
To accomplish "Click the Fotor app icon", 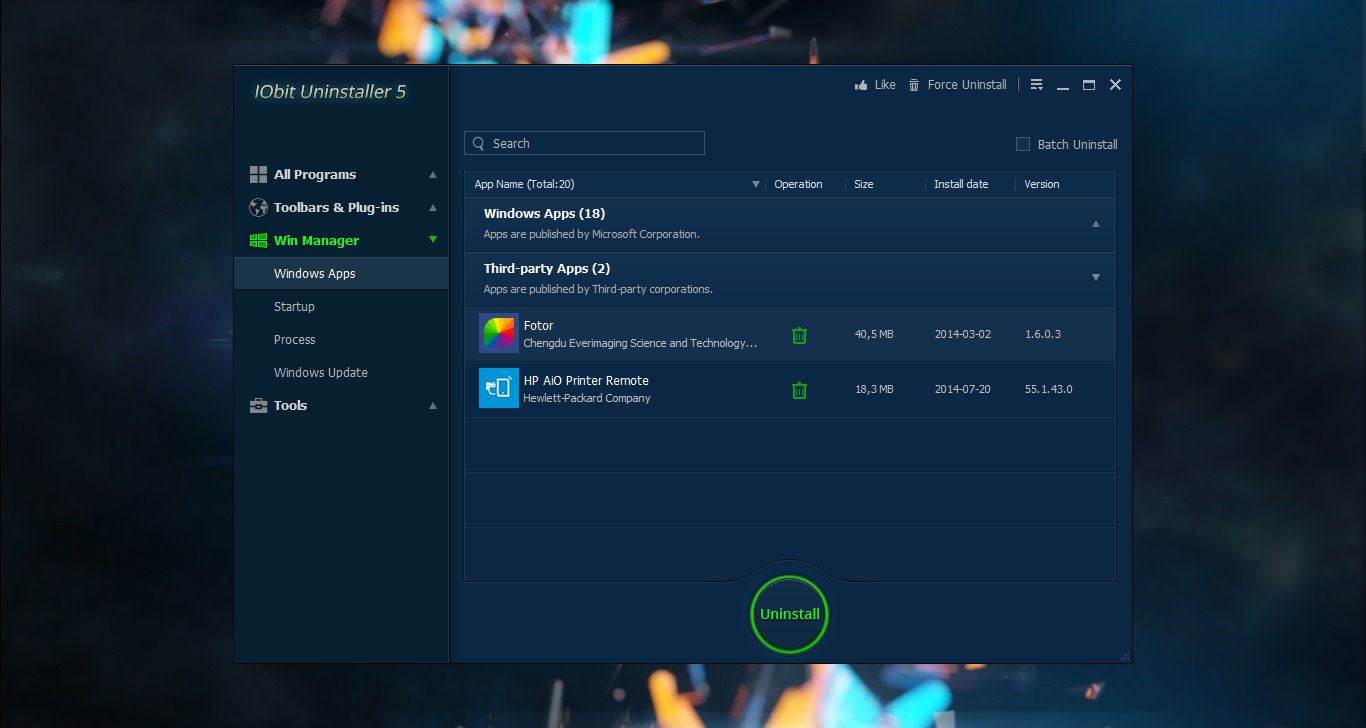I will [x=499, y=333].
